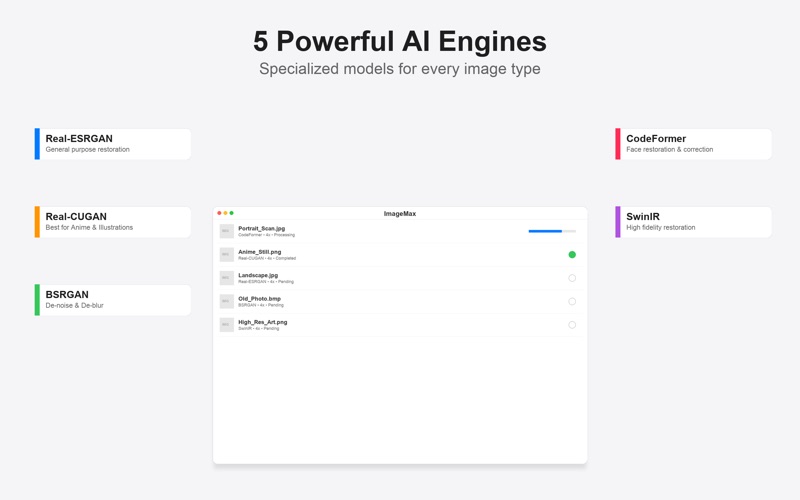
Task: Choose the SwinIR high fidelity card
Action: click(x=693, y=222)
